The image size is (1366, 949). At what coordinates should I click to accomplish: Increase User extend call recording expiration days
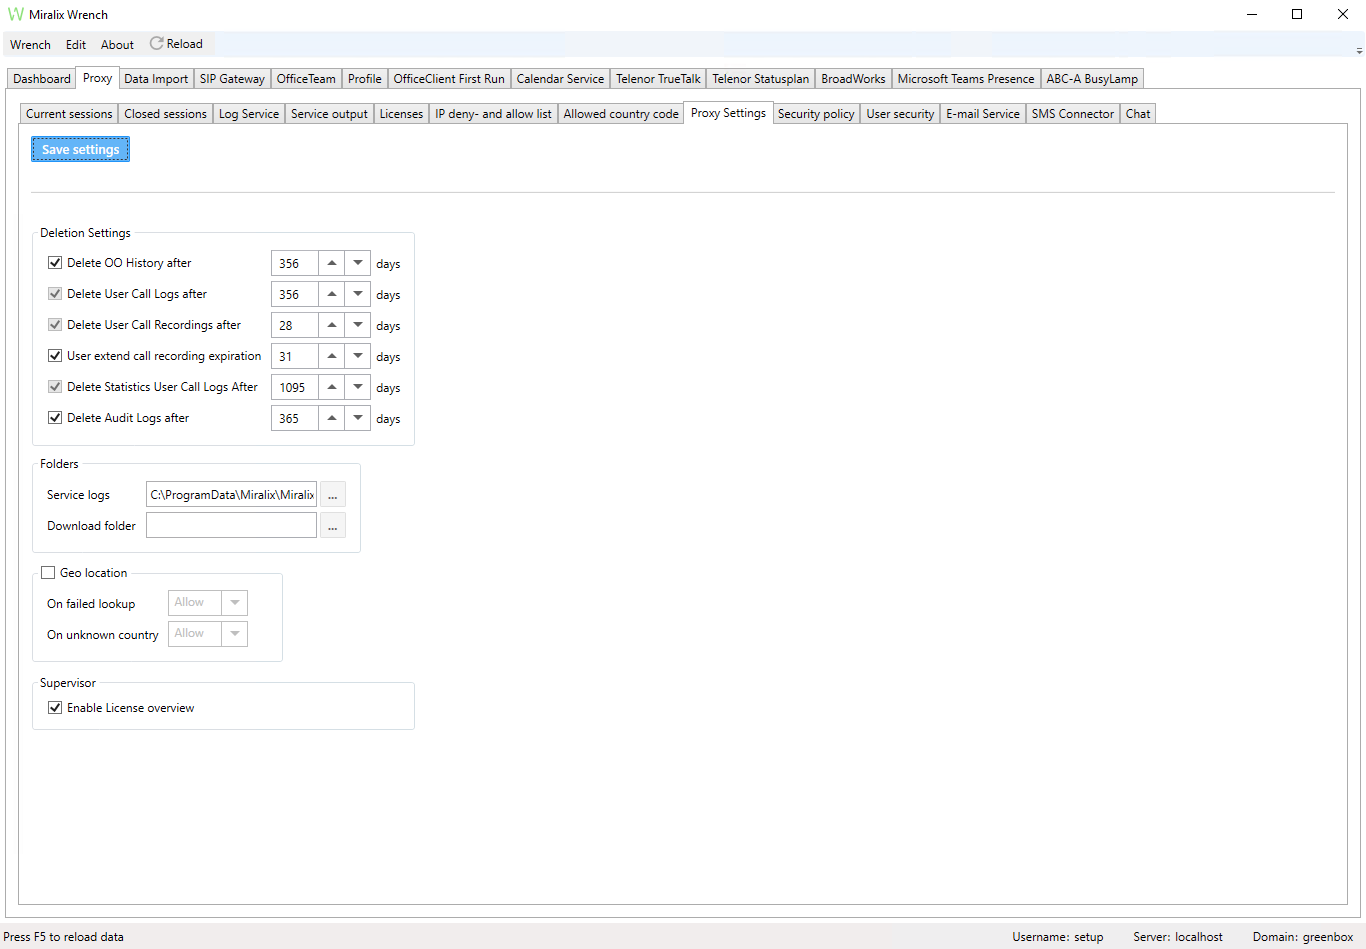pyautogui.click(x=332, y=356)
